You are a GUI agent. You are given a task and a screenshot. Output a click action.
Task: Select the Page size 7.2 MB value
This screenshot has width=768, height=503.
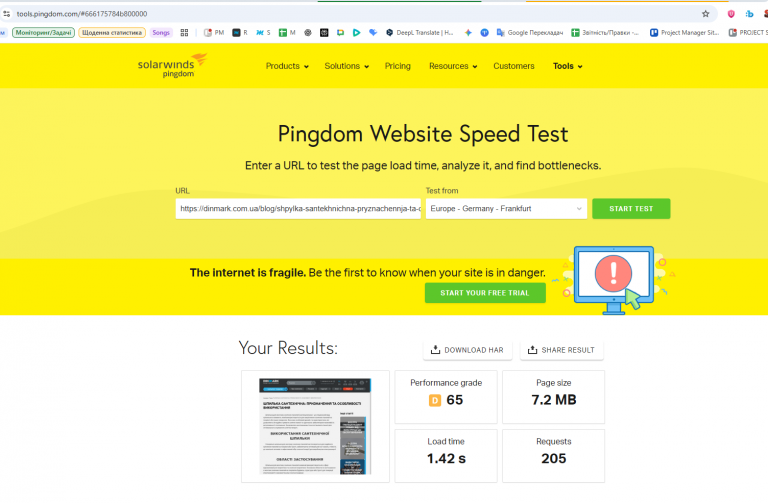554,400
